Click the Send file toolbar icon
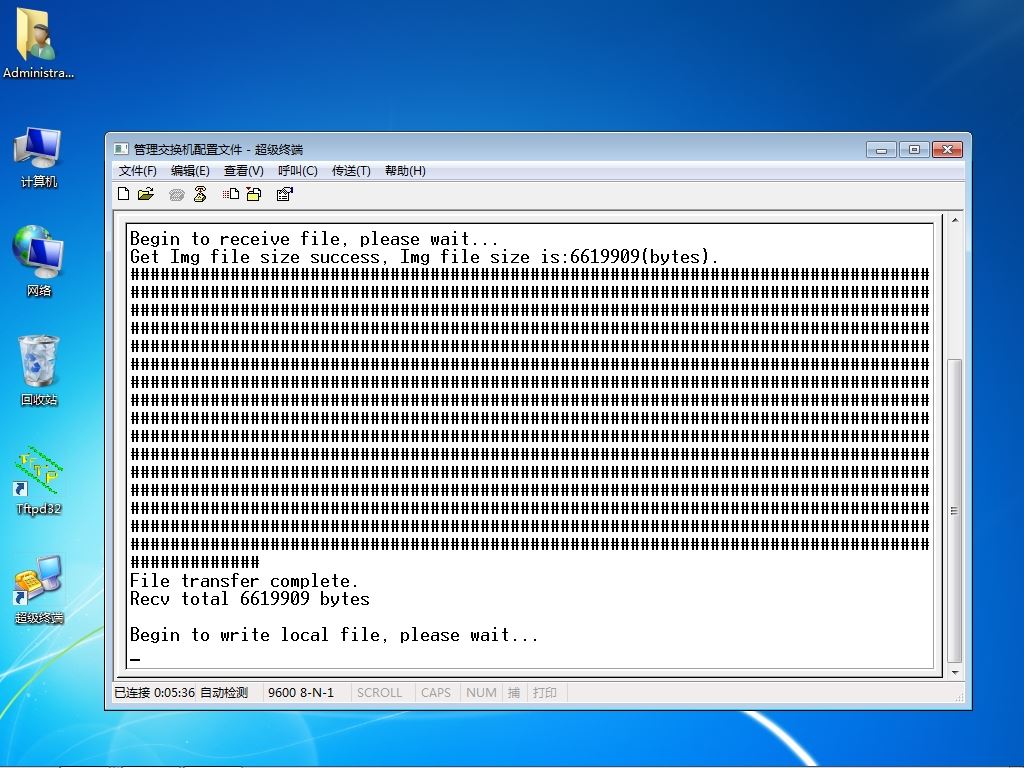1024x768 pixels. pyautogui.click(x=231, y=194)
